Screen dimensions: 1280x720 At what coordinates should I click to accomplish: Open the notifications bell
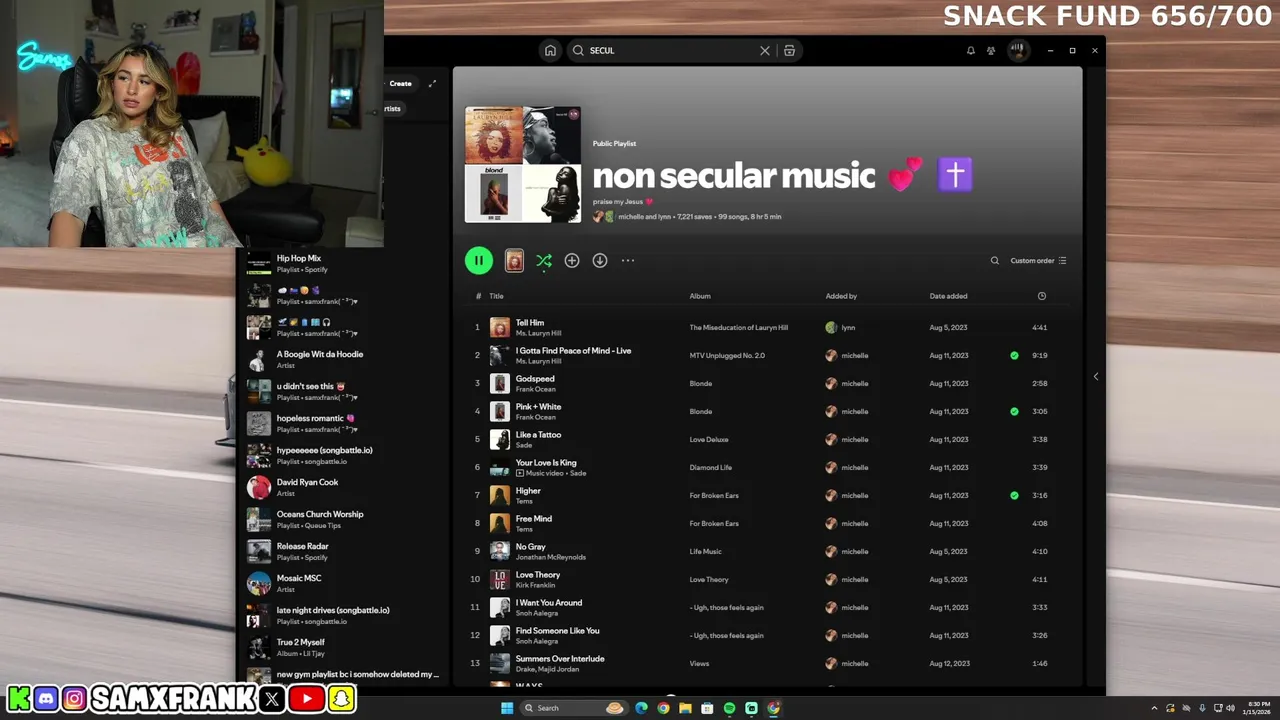(970, 50)
